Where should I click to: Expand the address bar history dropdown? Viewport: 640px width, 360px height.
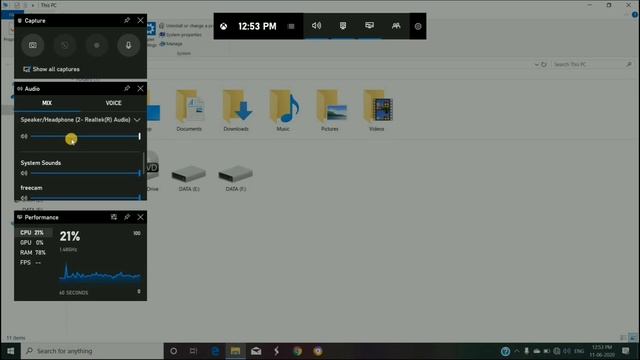tap(536, 64)
